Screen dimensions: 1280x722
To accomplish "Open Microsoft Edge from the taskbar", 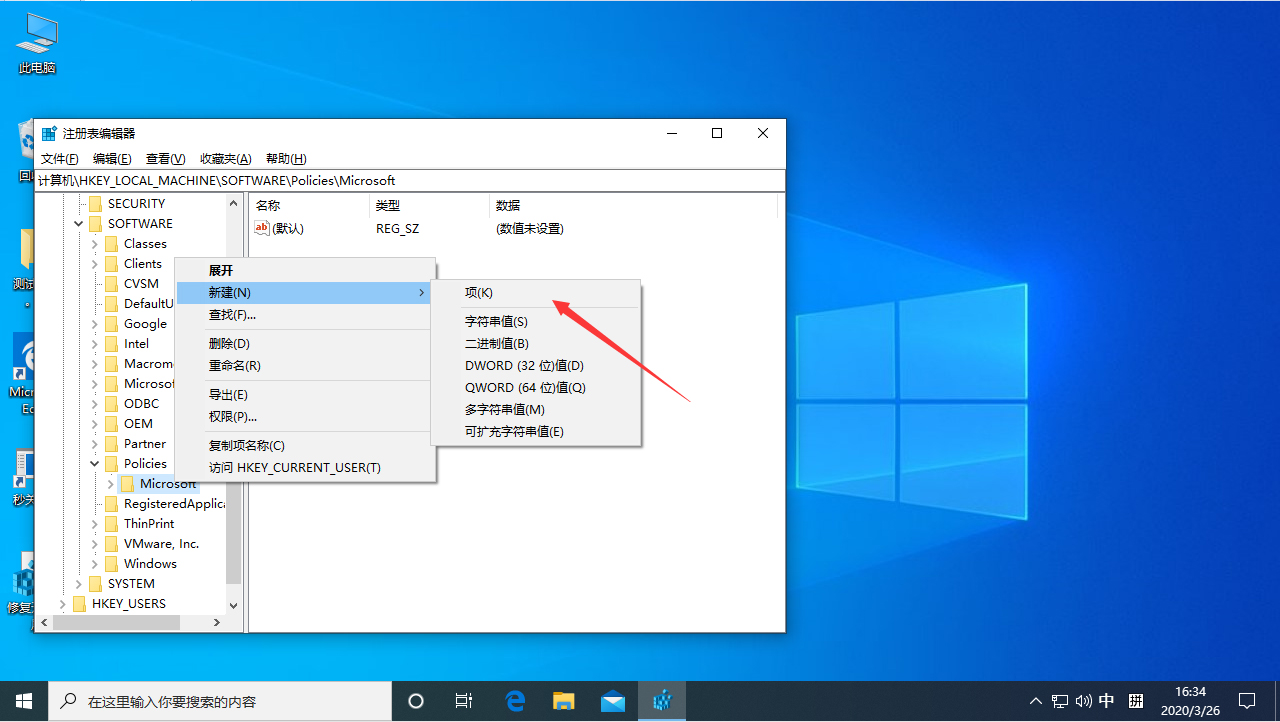I will [515, 700].
